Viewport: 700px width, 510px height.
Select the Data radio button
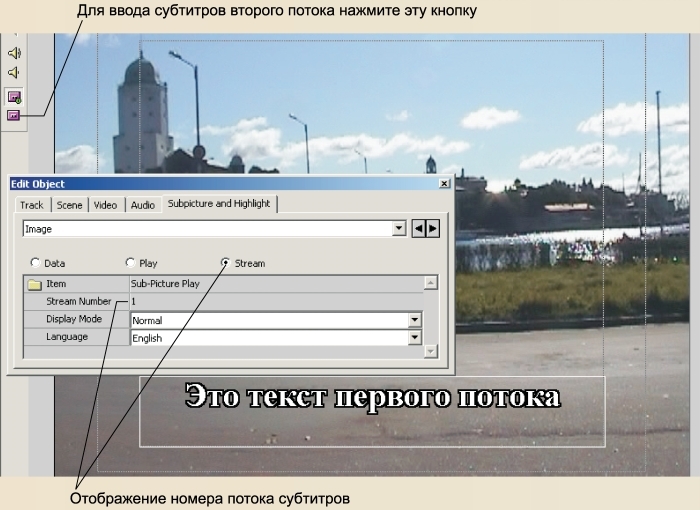click(35, 263)
